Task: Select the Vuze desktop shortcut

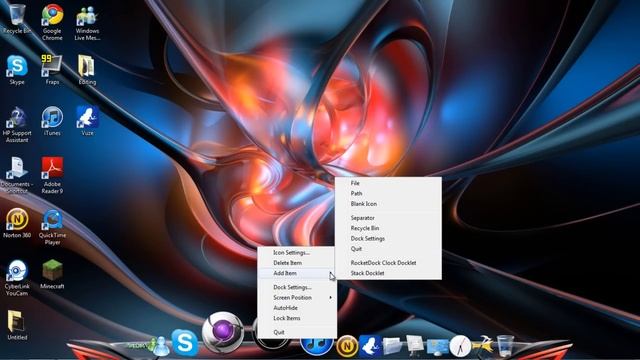Action: point(87,121)
